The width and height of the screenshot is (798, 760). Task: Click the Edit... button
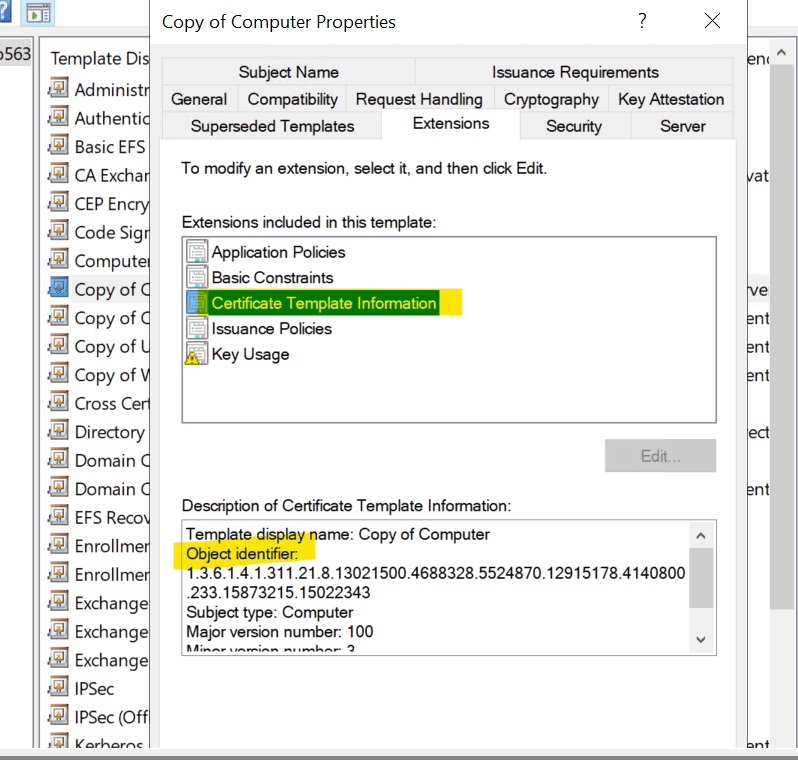tap(660, 456)
